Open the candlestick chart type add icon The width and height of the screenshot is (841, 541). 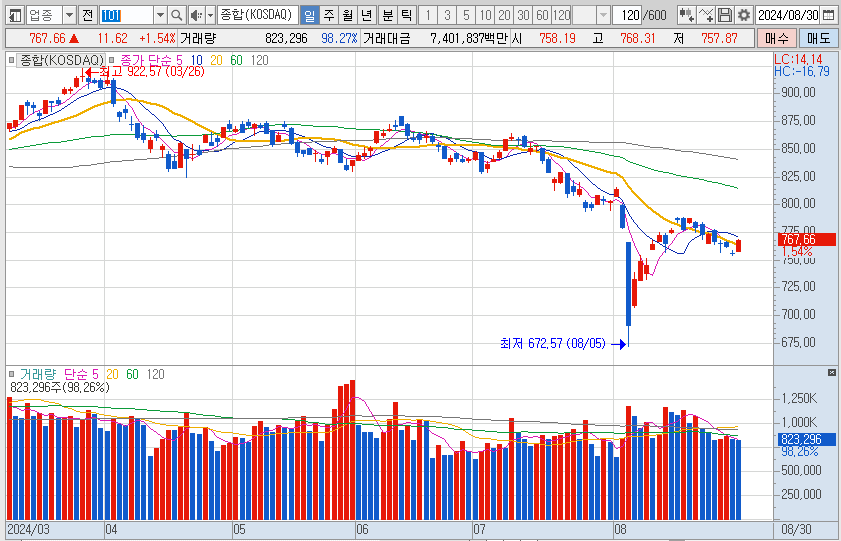pos(686,15)
